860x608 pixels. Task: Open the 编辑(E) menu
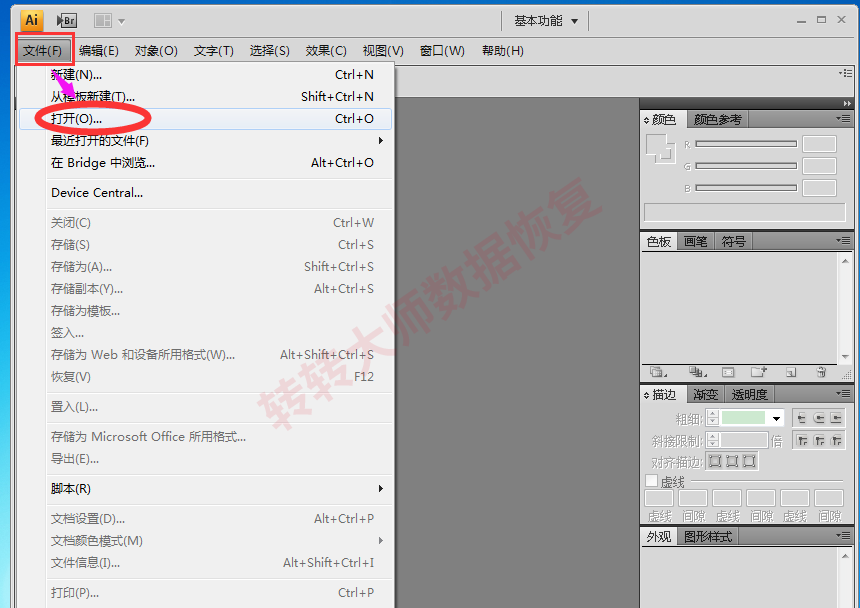click(x=99, y=51)
